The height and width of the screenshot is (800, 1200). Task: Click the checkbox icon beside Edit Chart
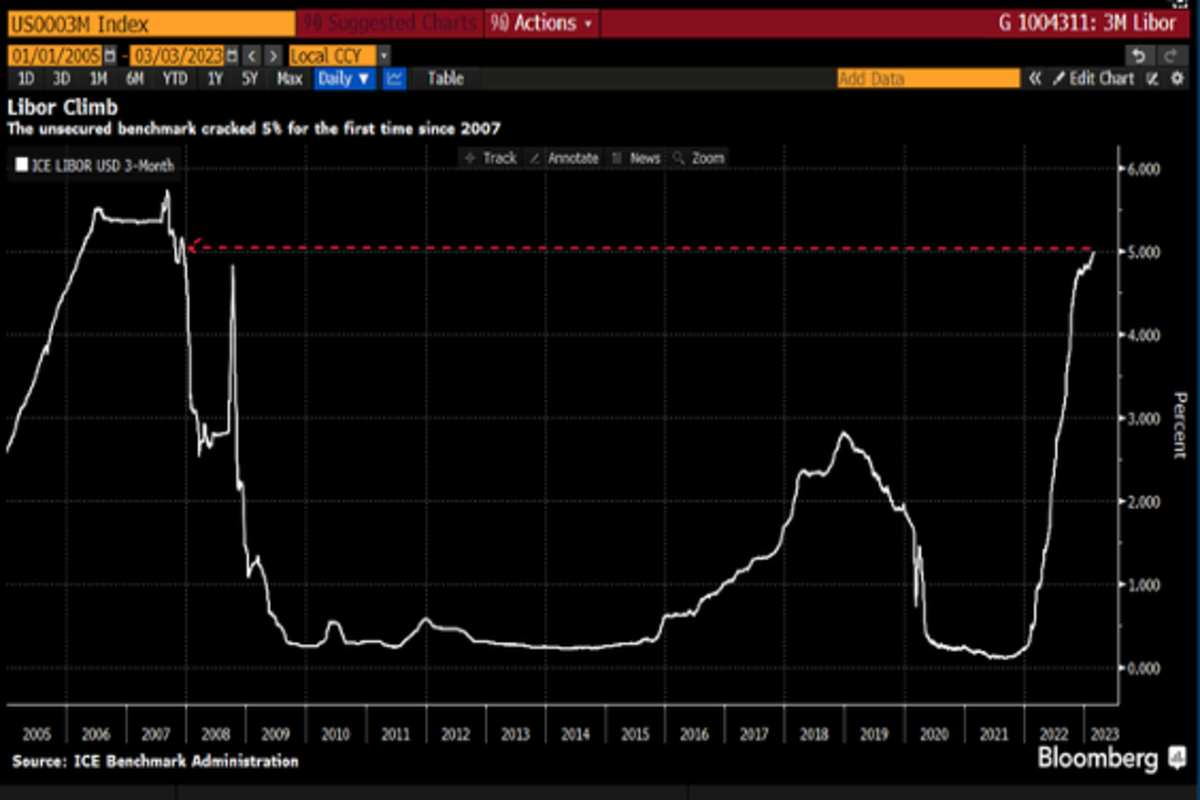tap(1153, 79)
